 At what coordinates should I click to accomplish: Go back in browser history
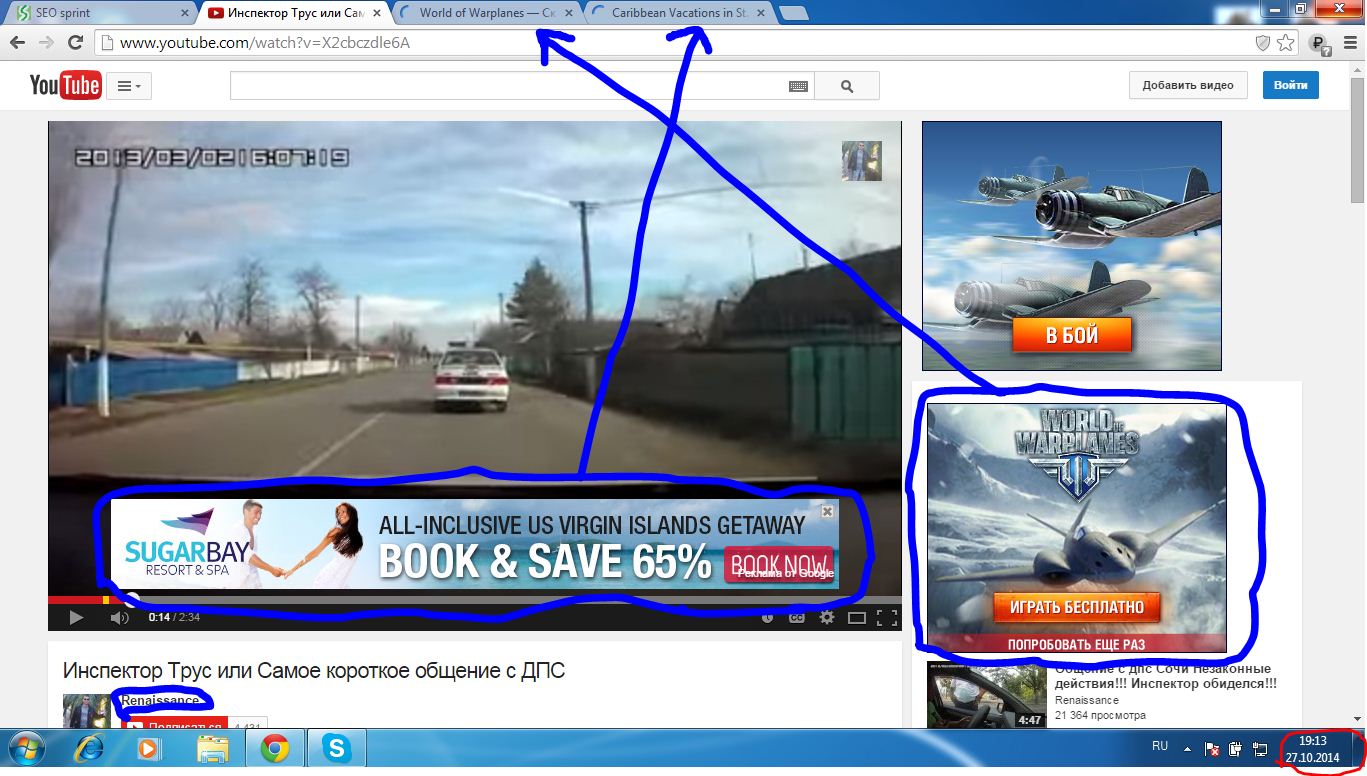pyautogui.click(x=17, y=43)
